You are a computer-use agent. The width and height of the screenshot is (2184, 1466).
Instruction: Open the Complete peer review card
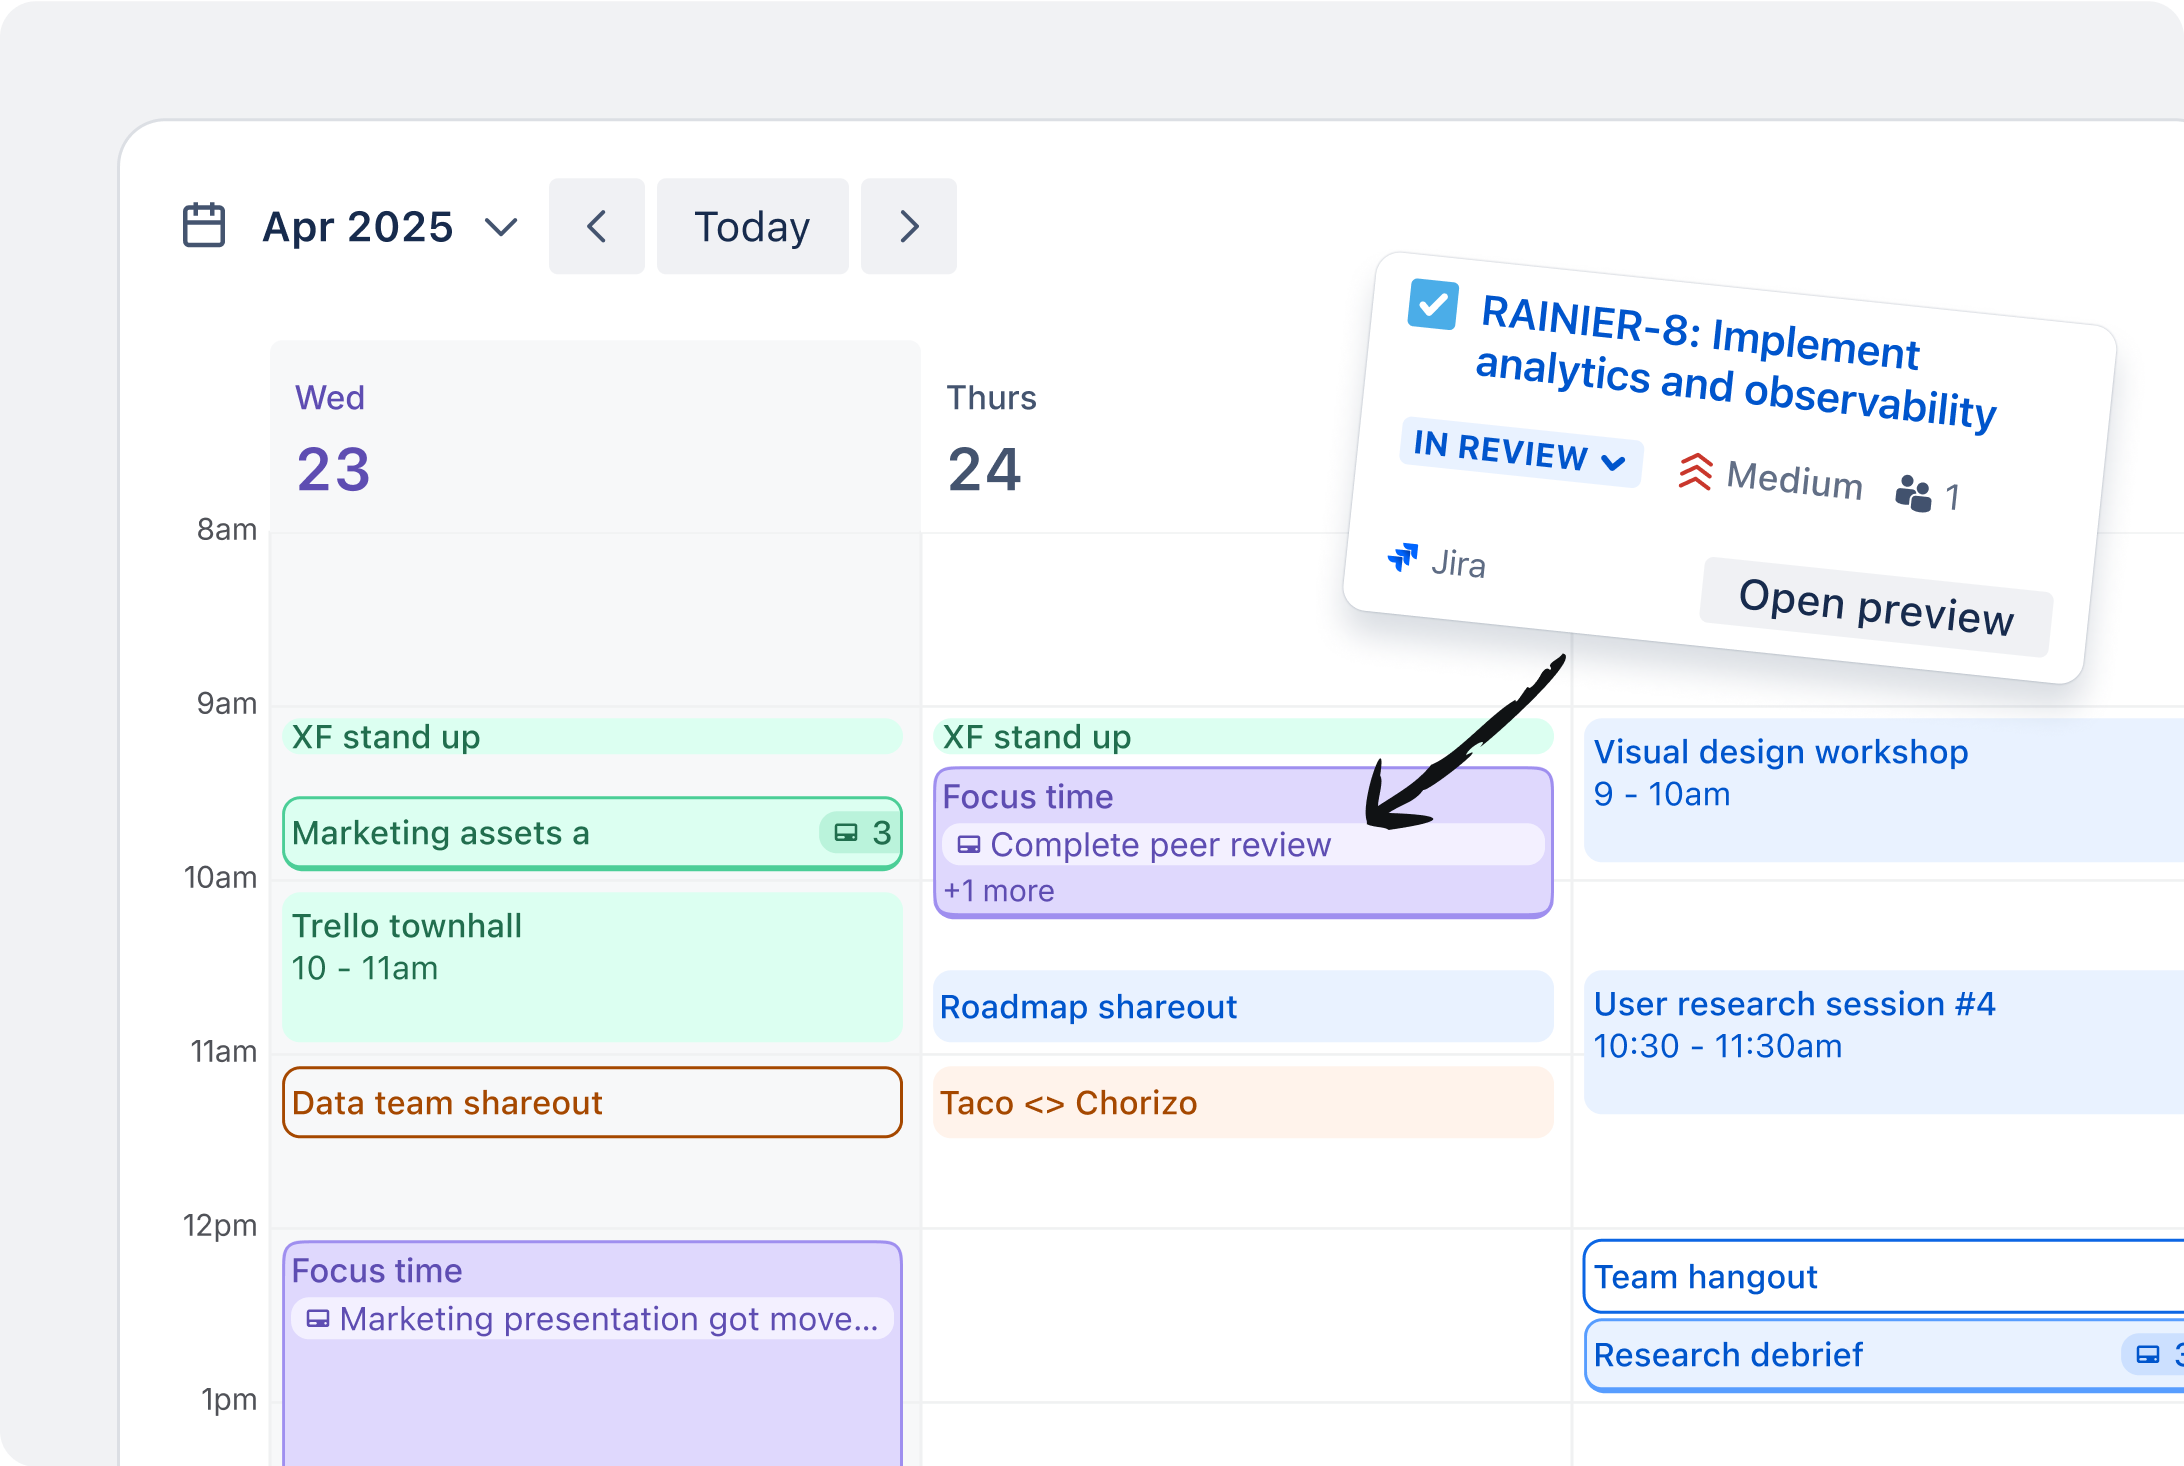coord(1243,845)
